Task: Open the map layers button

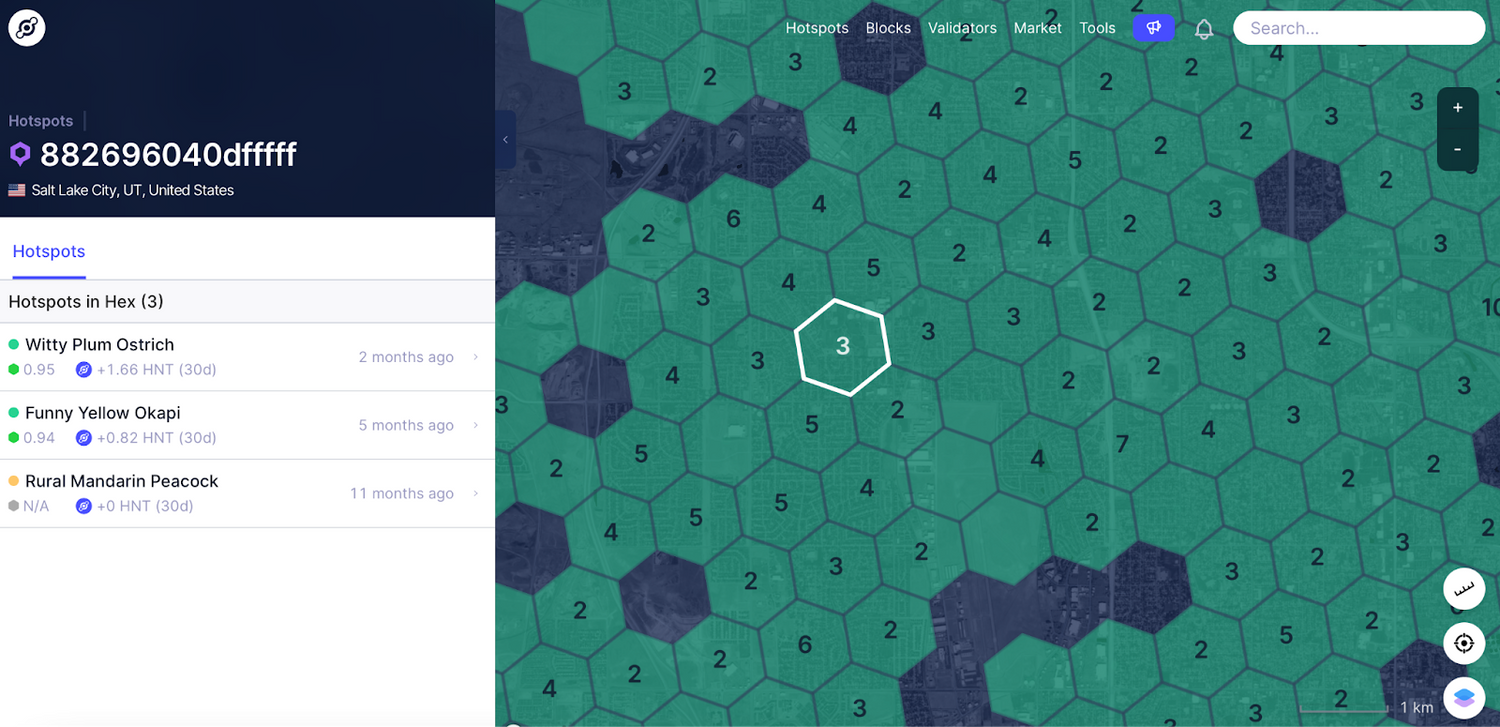Action: tap(1463, 697)
